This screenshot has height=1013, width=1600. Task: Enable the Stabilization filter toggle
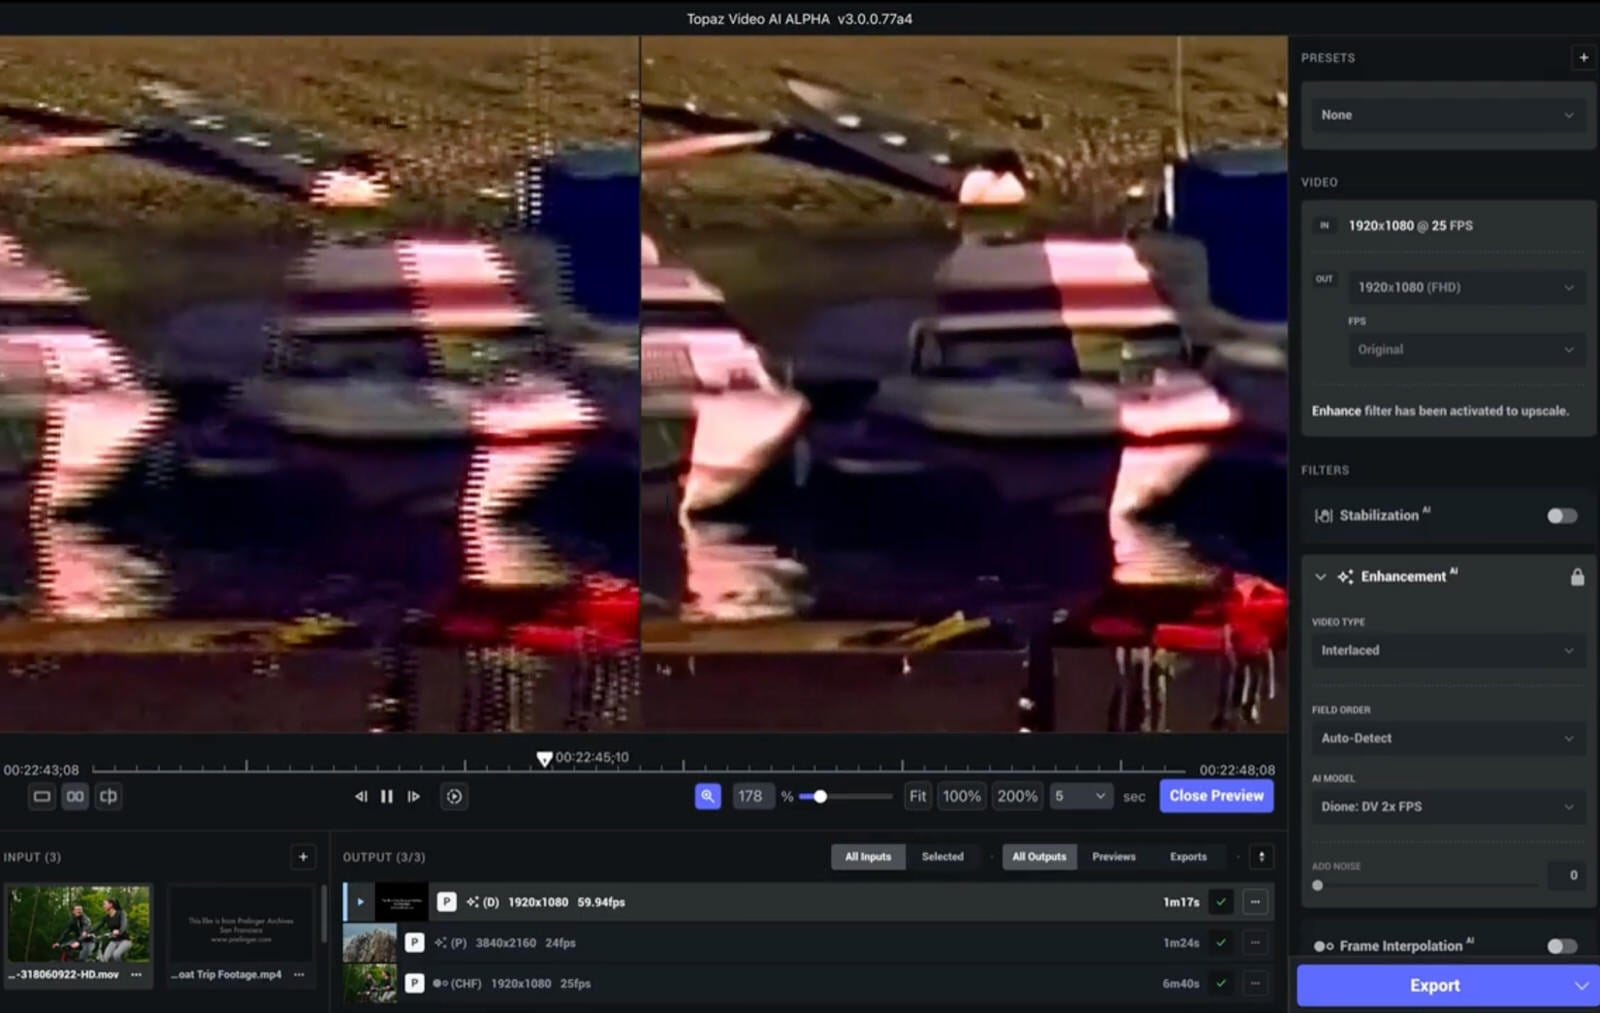(1561, 516)
